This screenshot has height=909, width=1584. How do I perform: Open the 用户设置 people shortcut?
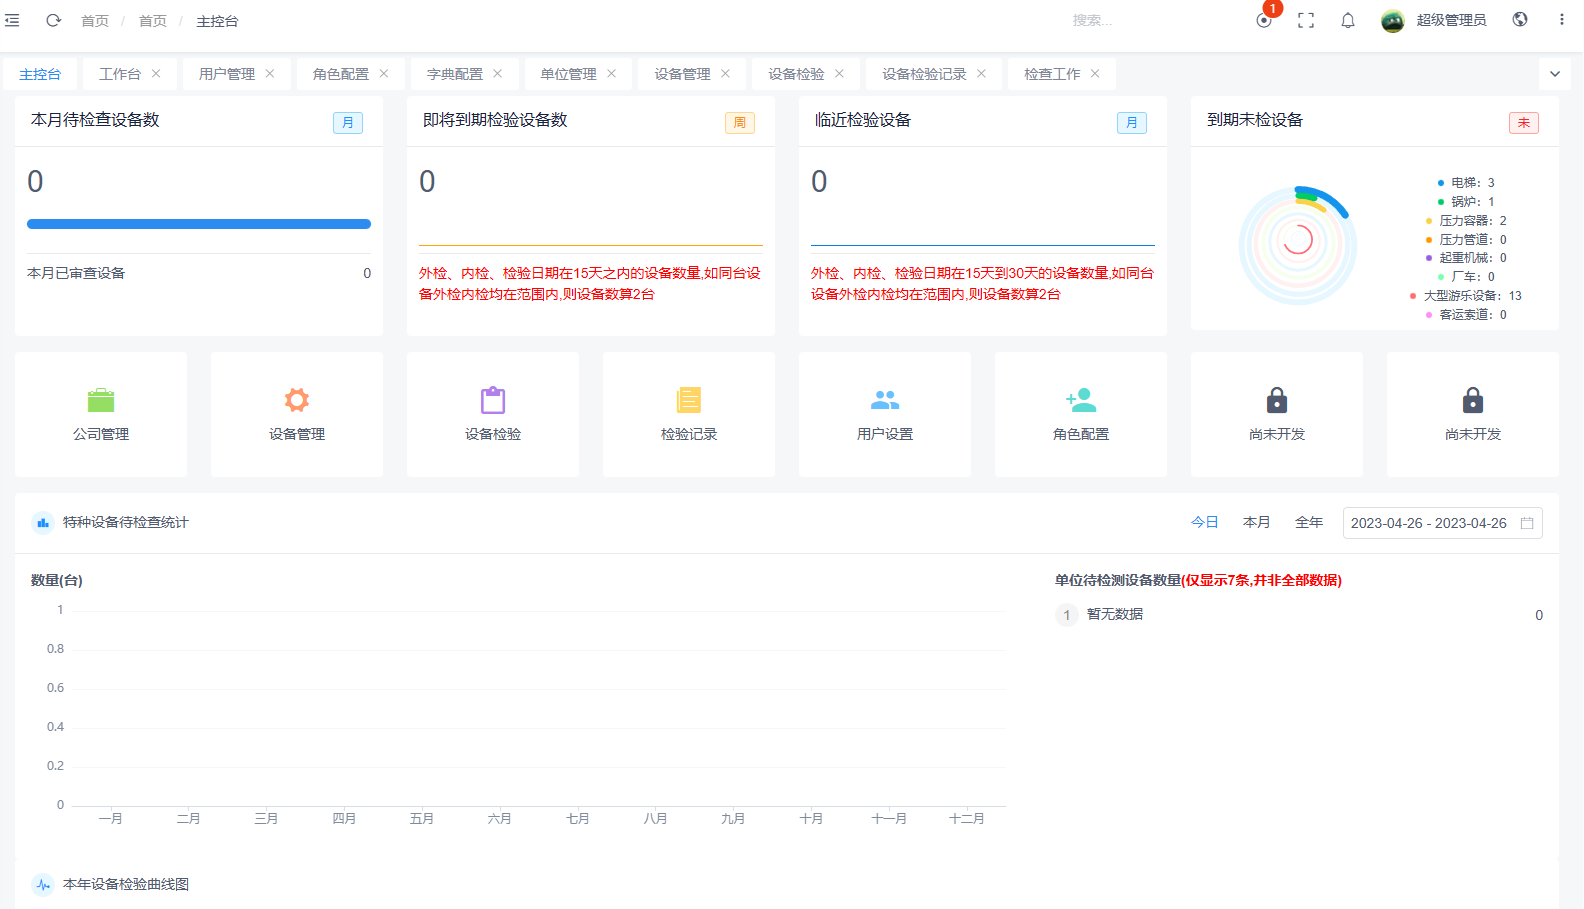(x=885, y=414)
